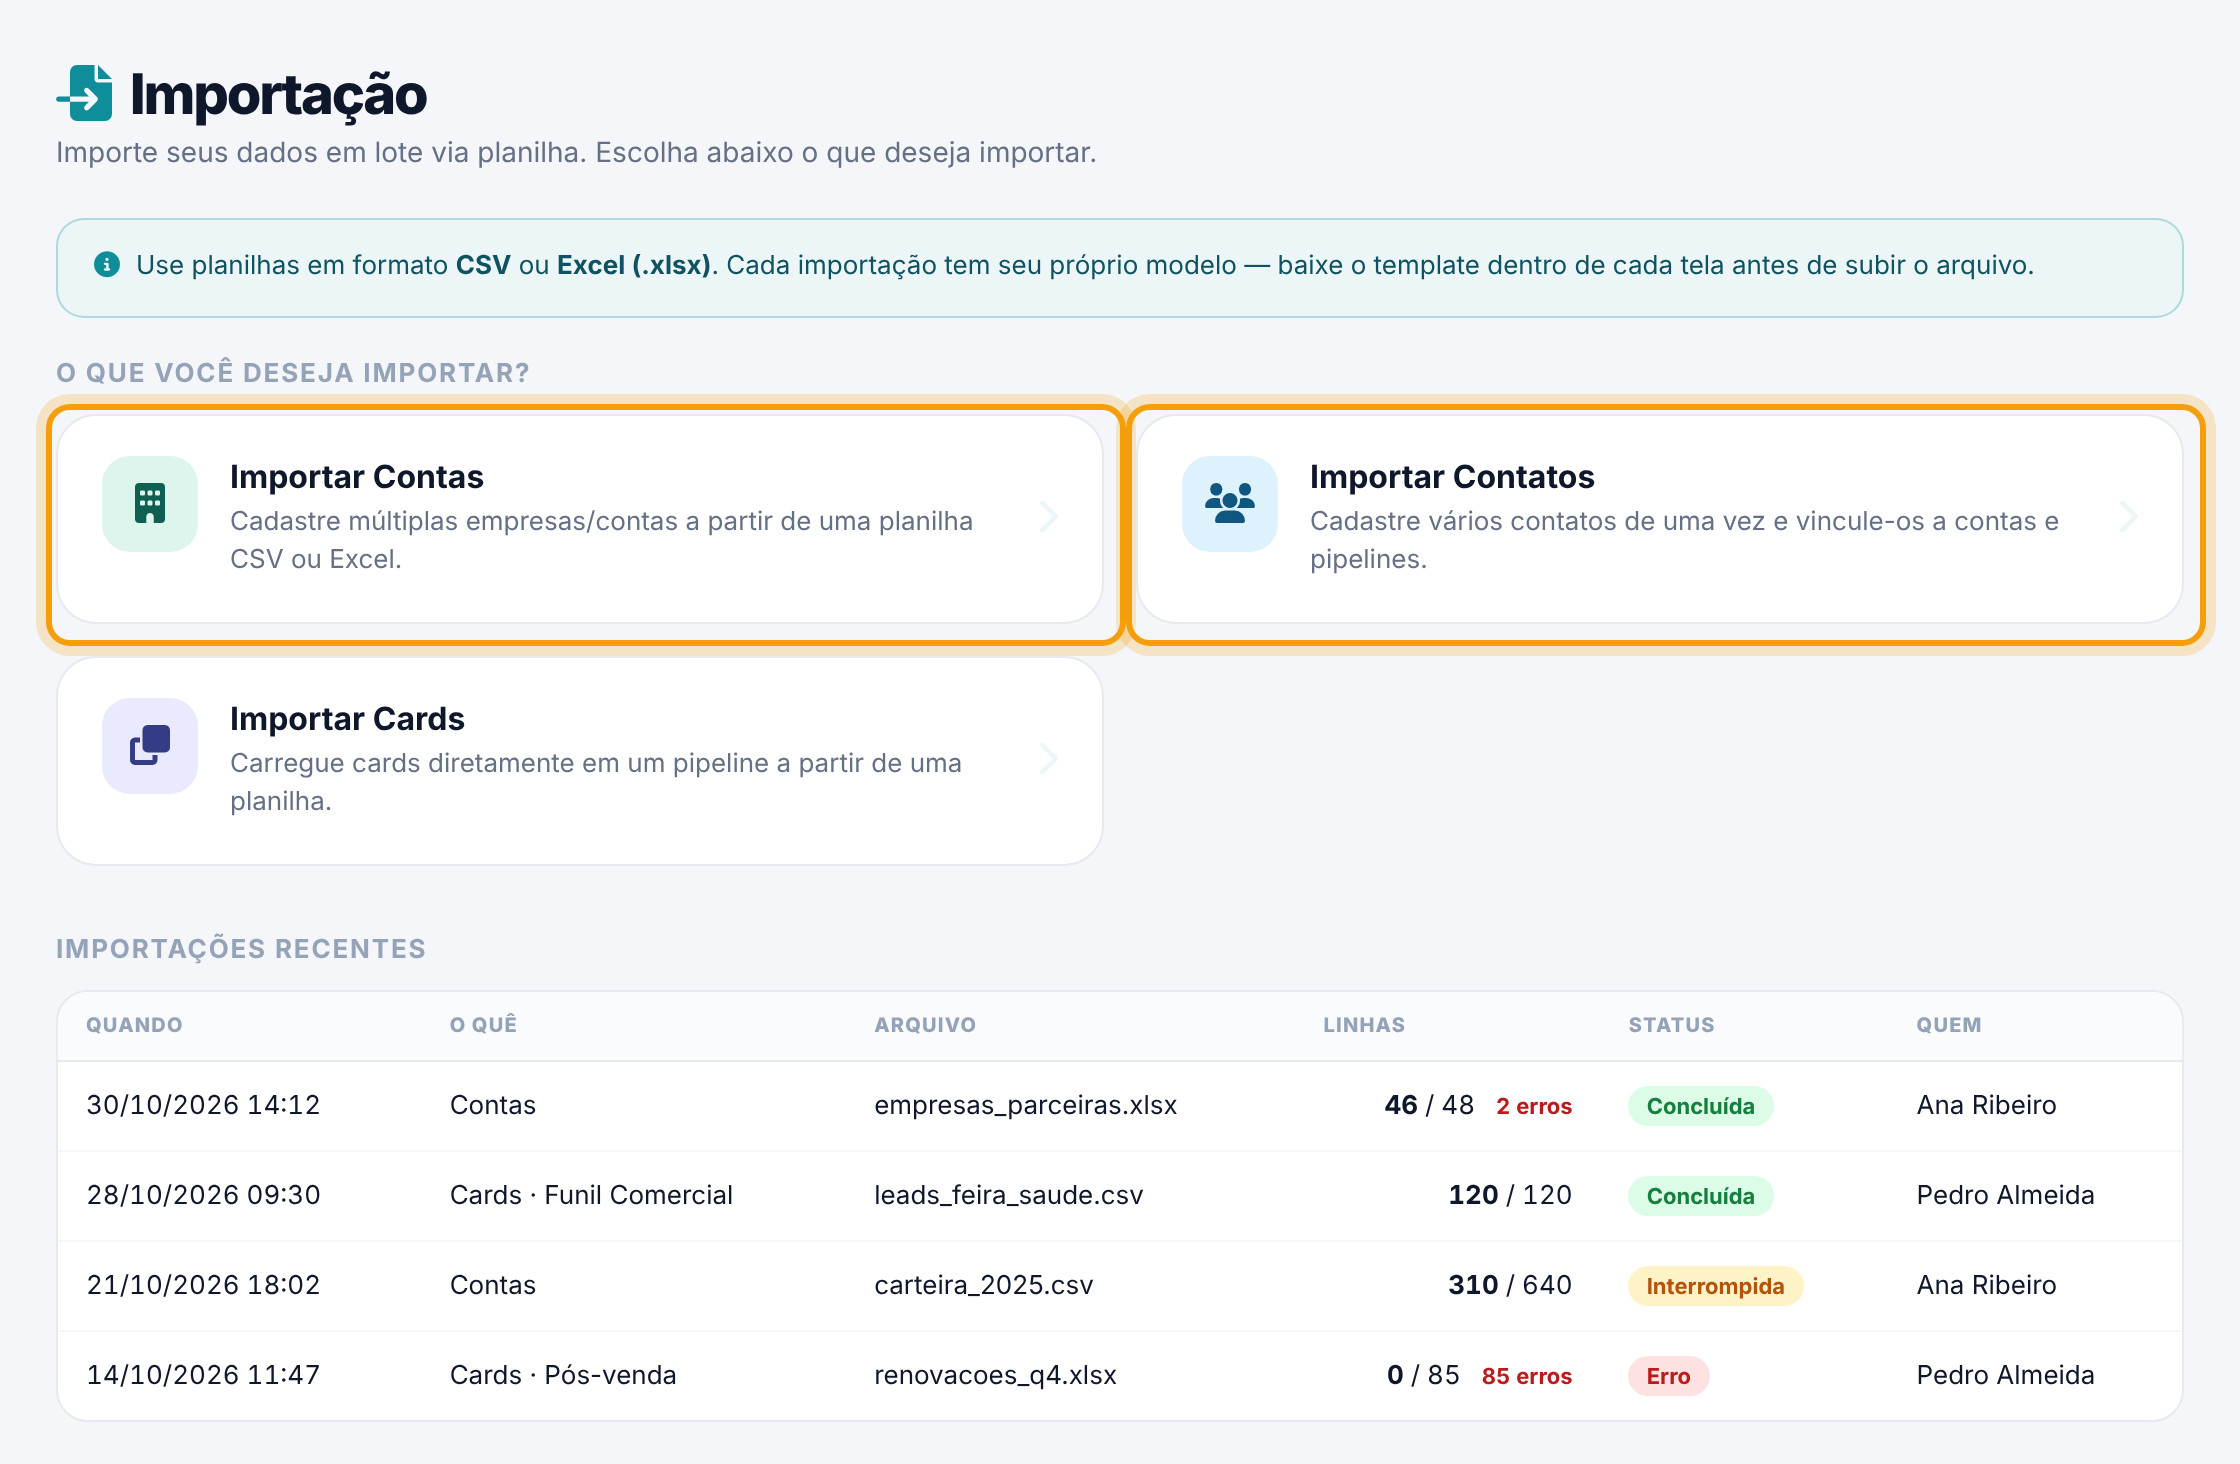Open the Importar Contas card title

(x=357, y=477)
